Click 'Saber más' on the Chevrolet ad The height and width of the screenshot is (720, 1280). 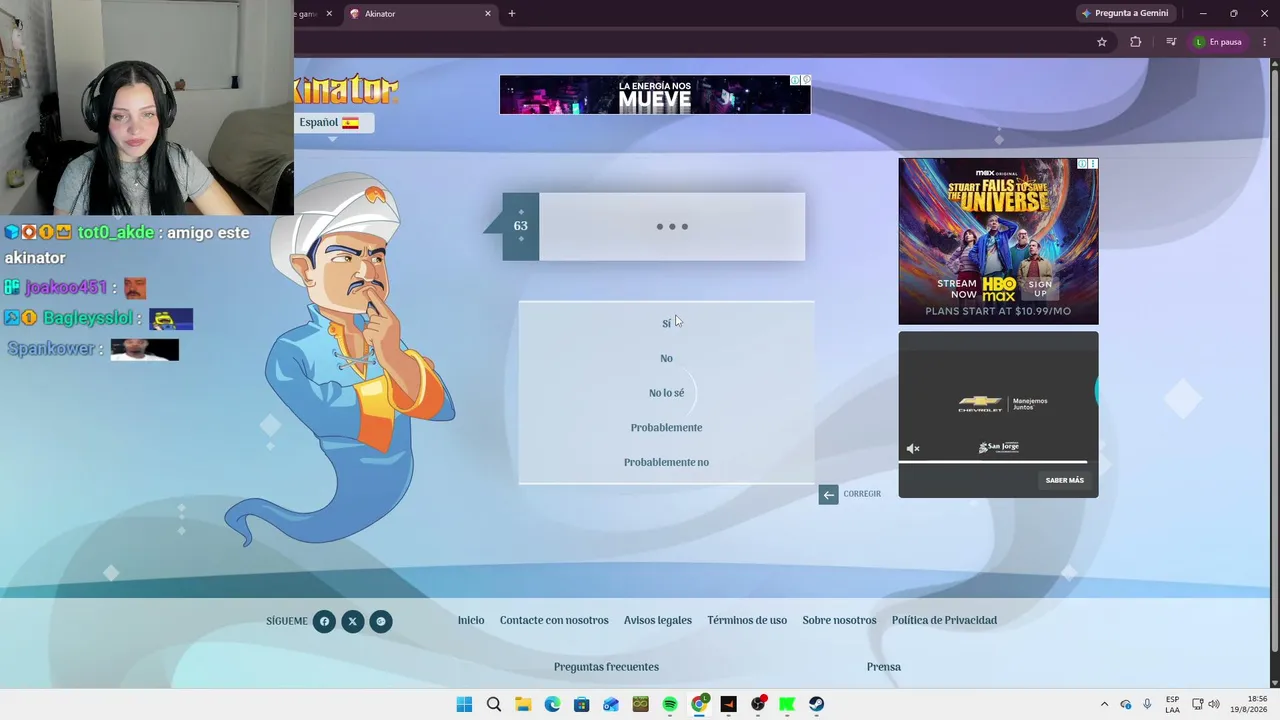tap(1065, 480)
